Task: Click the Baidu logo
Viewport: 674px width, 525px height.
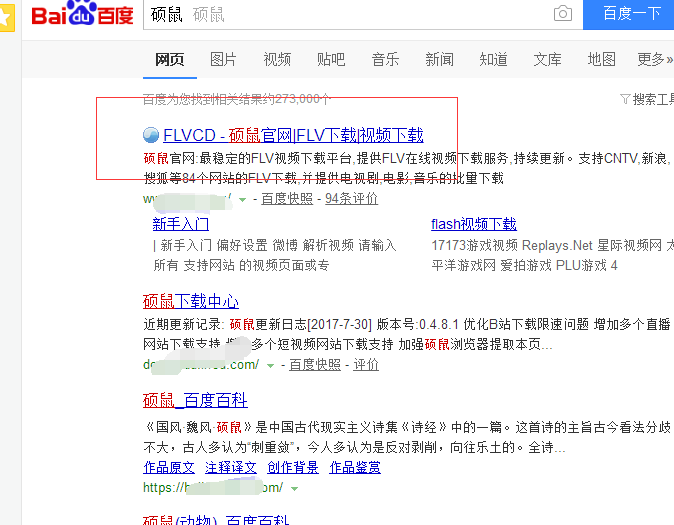Action: 83,13
